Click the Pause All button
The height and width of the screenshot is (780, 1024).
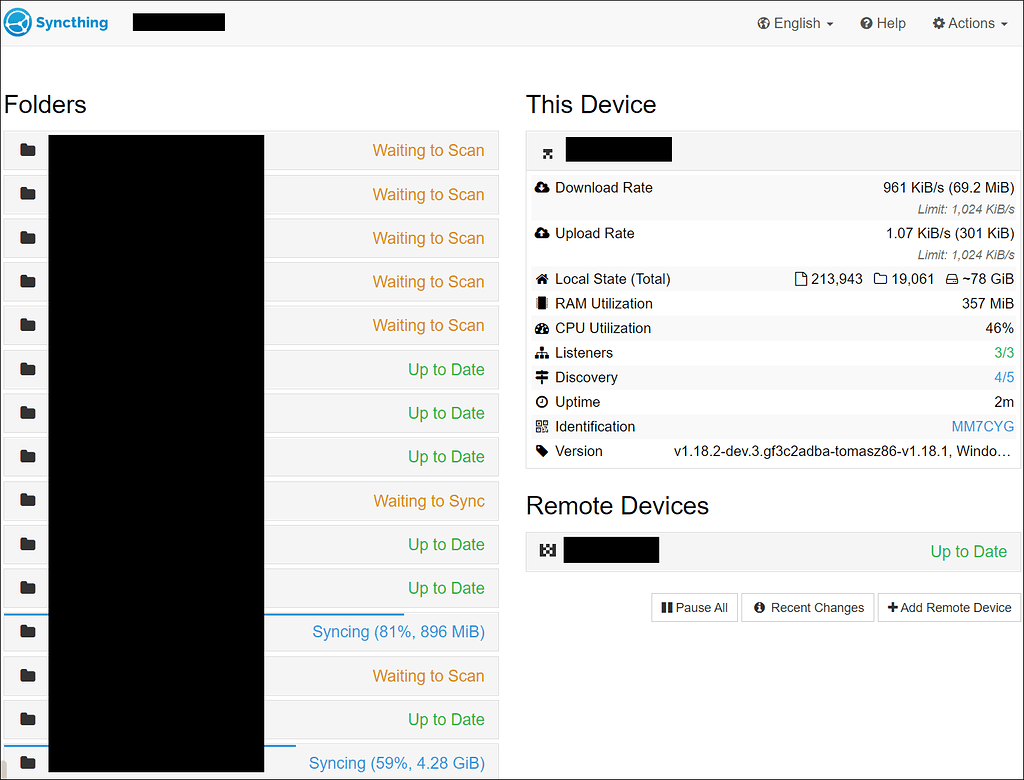point(694,607)
